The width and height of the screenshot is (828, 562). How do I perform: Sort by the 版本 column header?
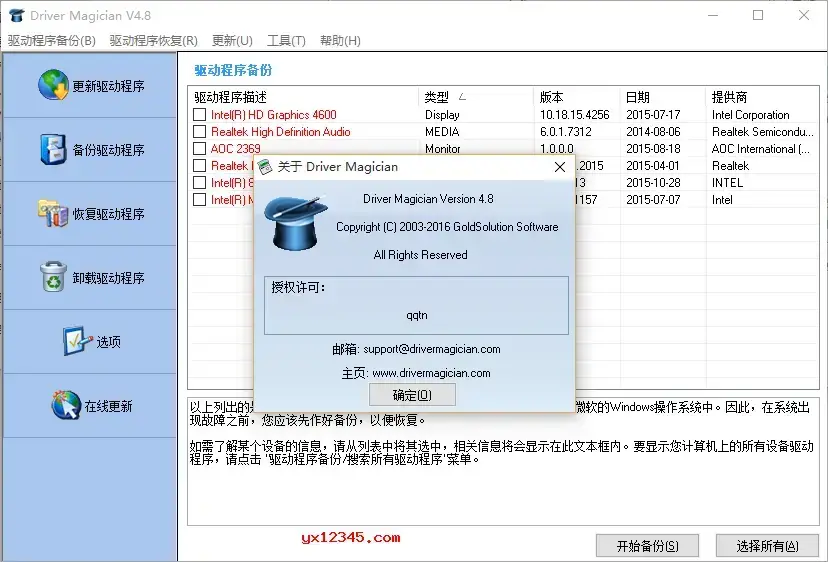click(577, 97)
